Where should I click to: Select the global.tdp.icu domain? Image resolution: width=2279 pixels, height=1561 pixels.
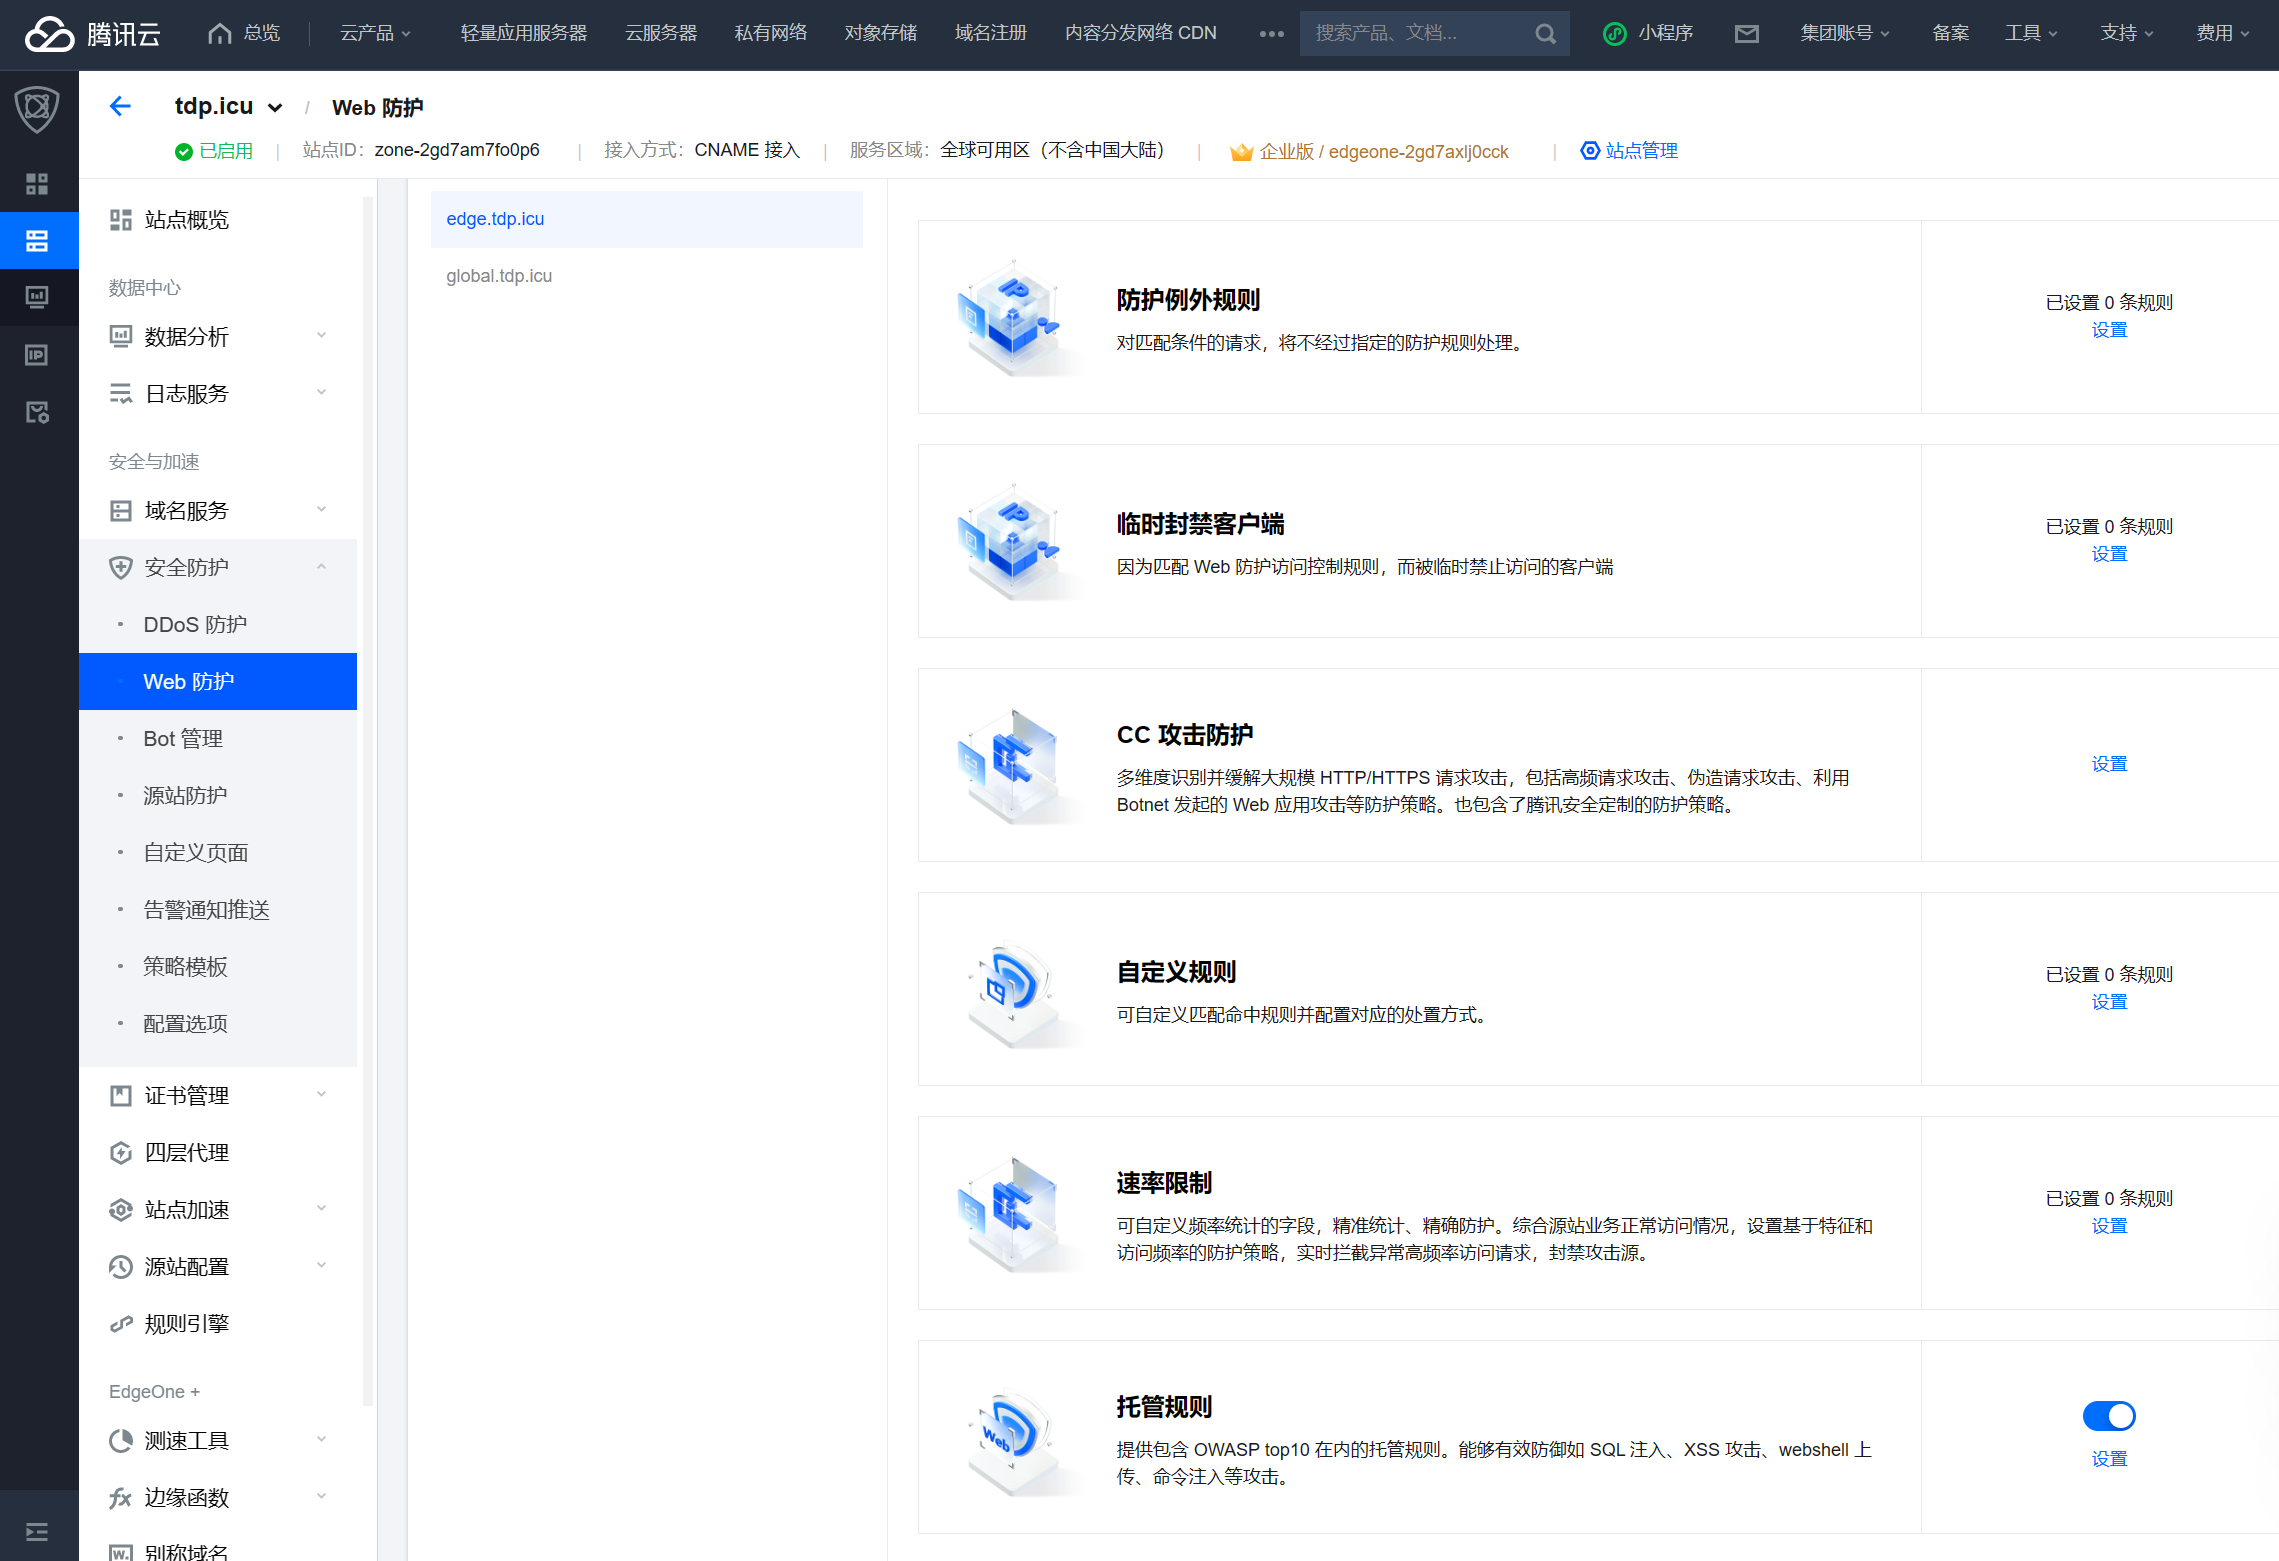(646, 276)
